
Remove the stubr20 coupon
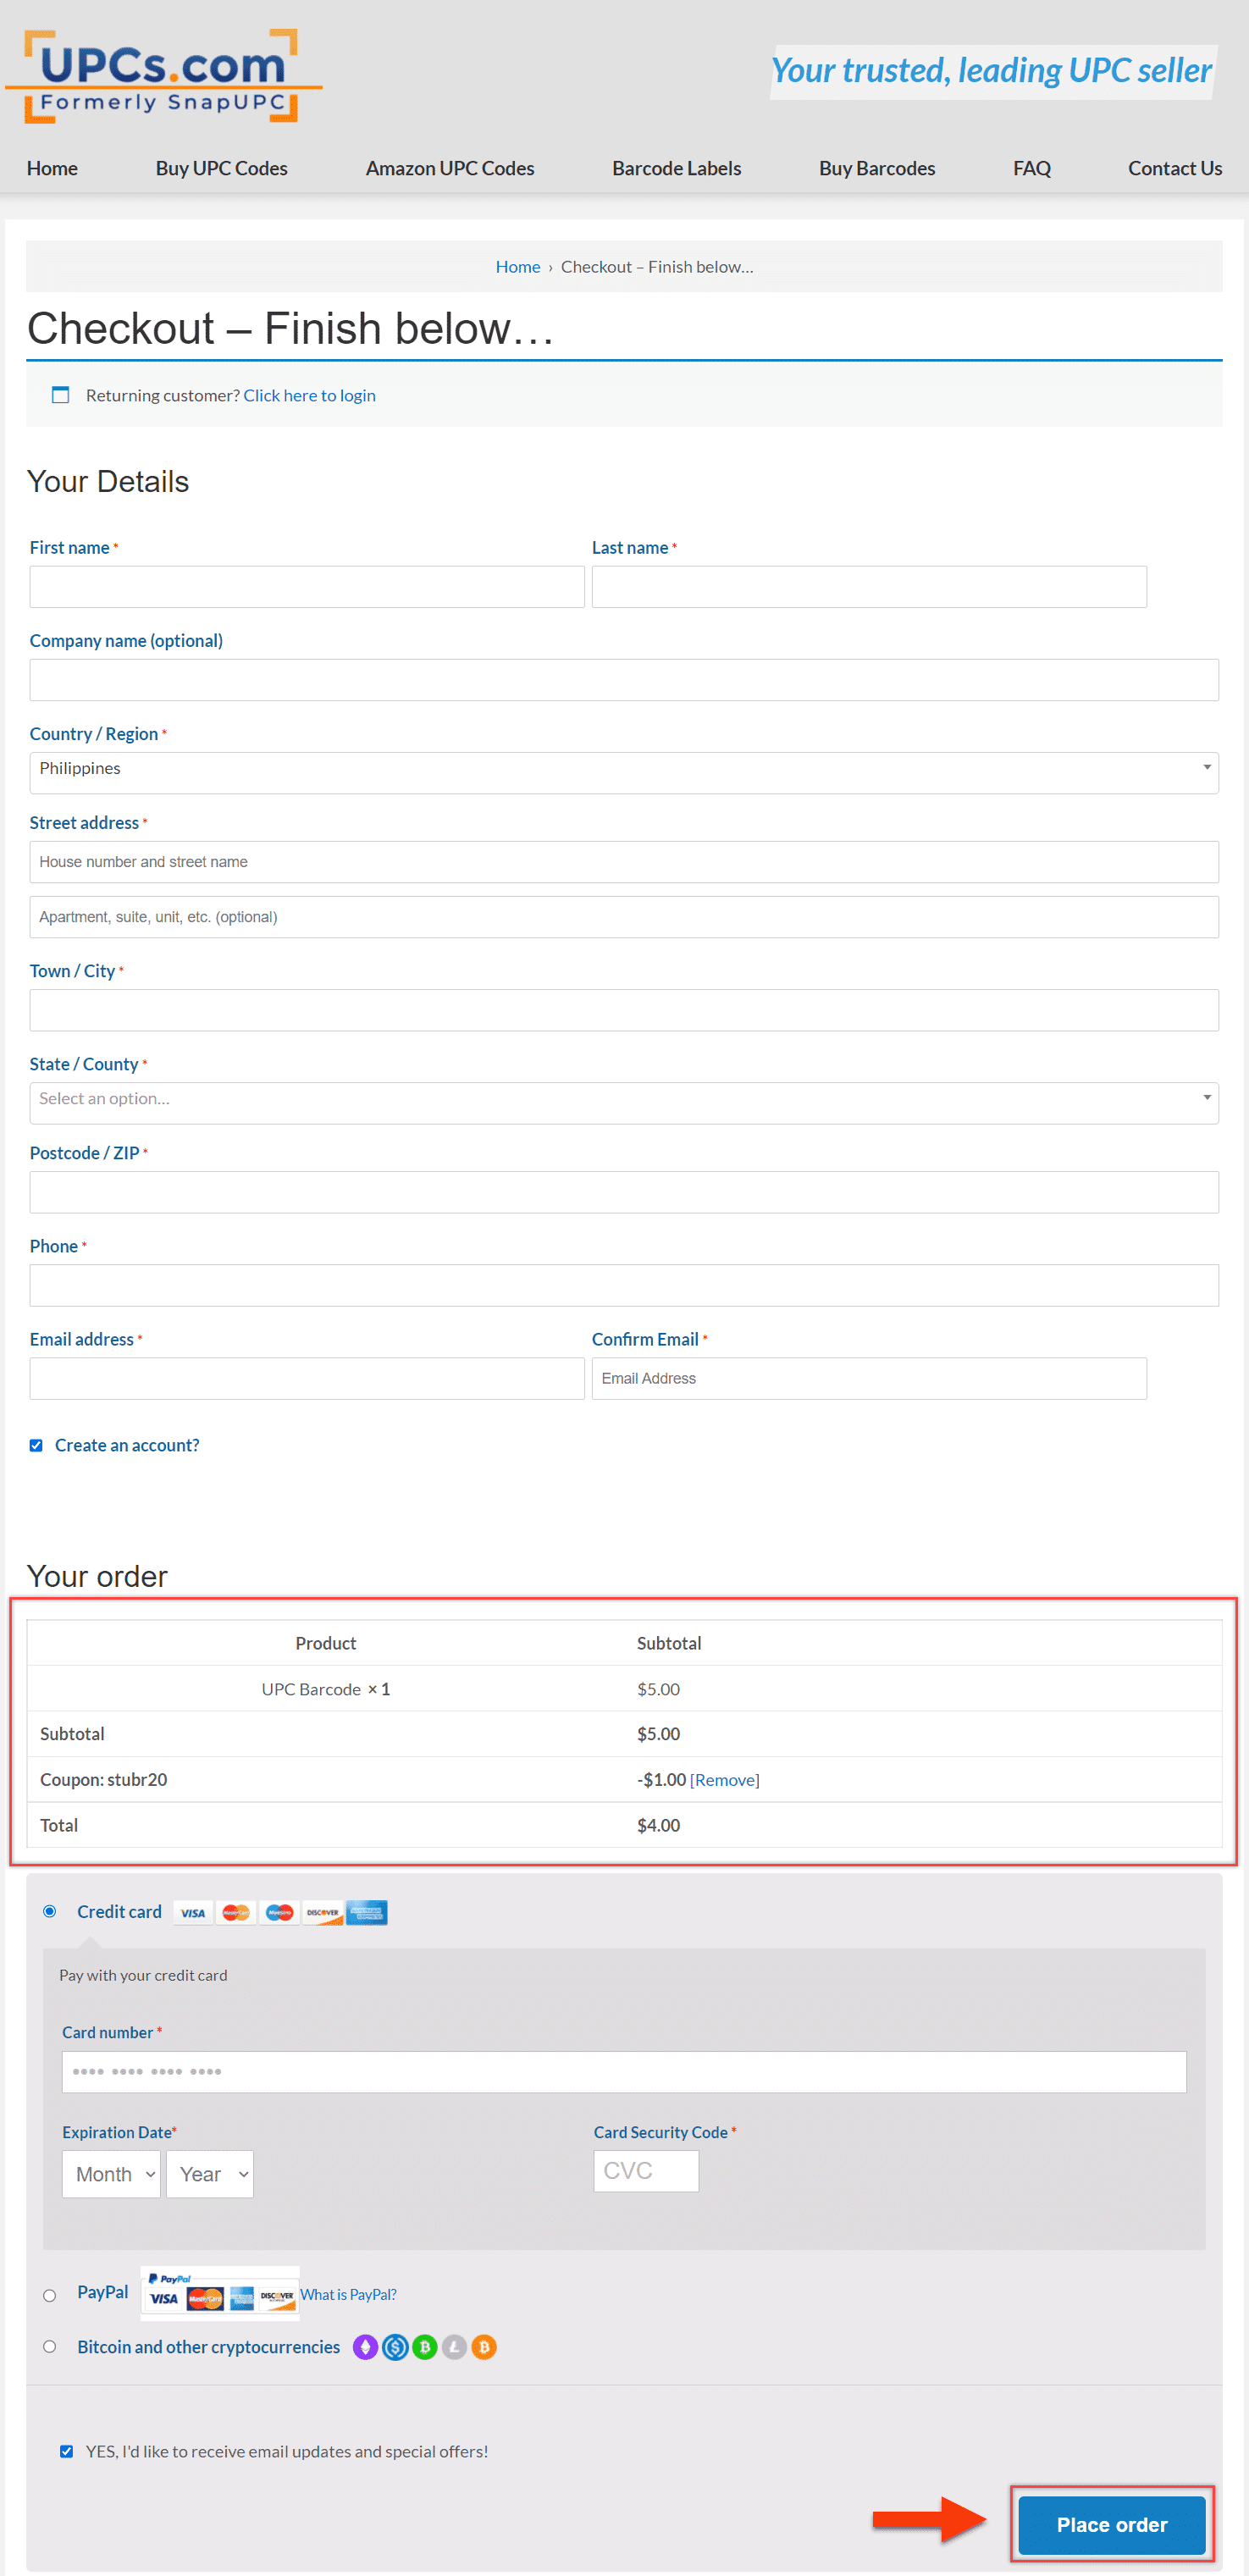tap(725, 1780)
